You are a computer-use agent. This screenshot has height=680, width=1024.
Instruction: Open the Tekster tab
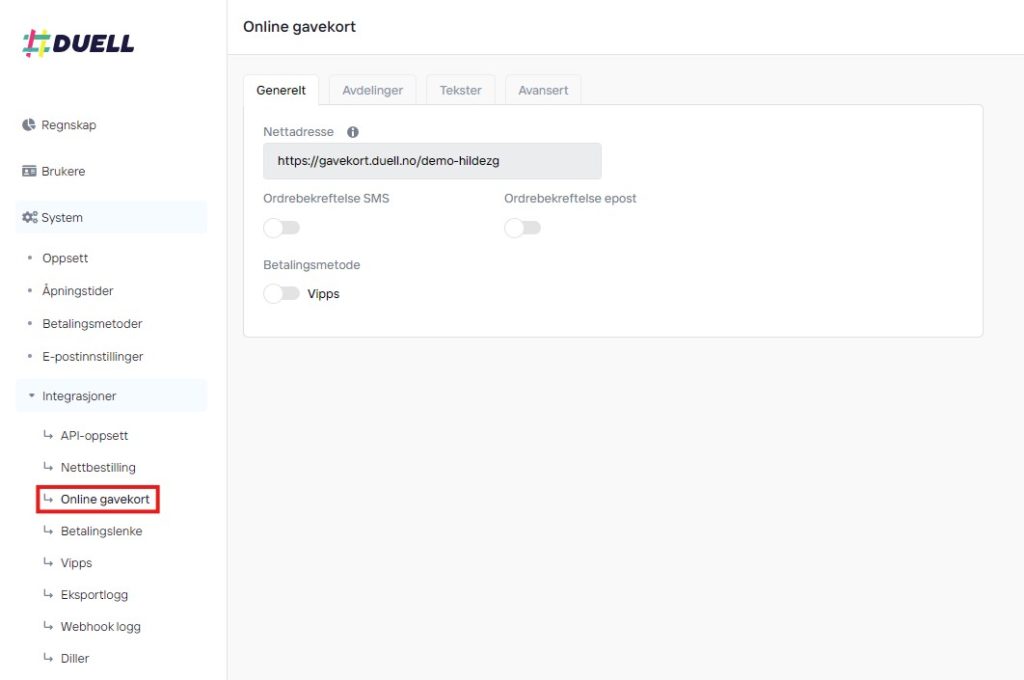pos(460,90)
